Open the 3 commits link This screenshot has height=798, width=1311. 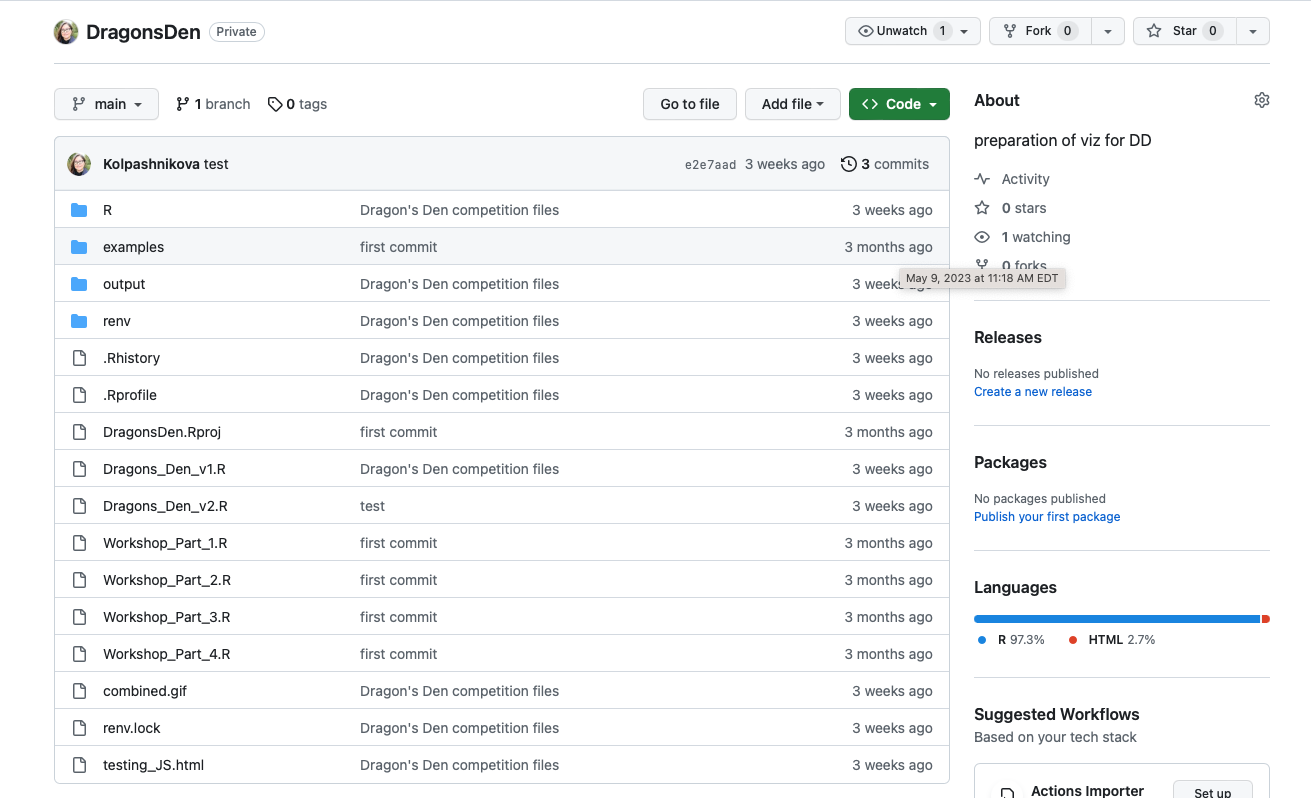coord(885,164)
